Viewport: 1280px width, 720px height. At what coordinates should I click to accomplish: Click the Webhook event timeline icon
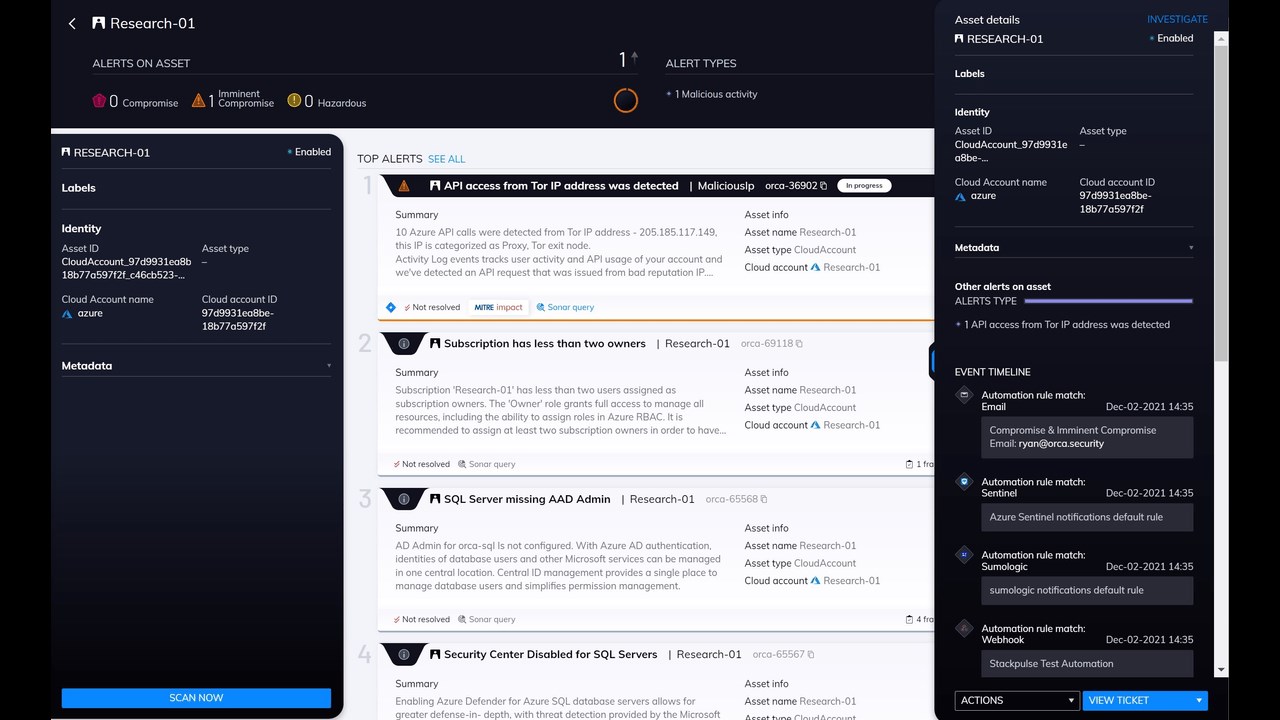click(x=964, y=628)
